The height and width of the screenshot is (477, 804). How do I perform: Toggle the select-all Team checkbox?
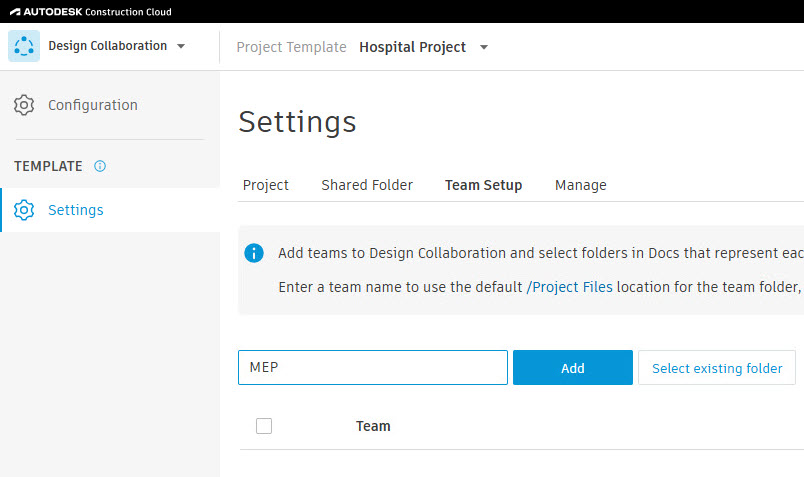click(x=264, y=426)
